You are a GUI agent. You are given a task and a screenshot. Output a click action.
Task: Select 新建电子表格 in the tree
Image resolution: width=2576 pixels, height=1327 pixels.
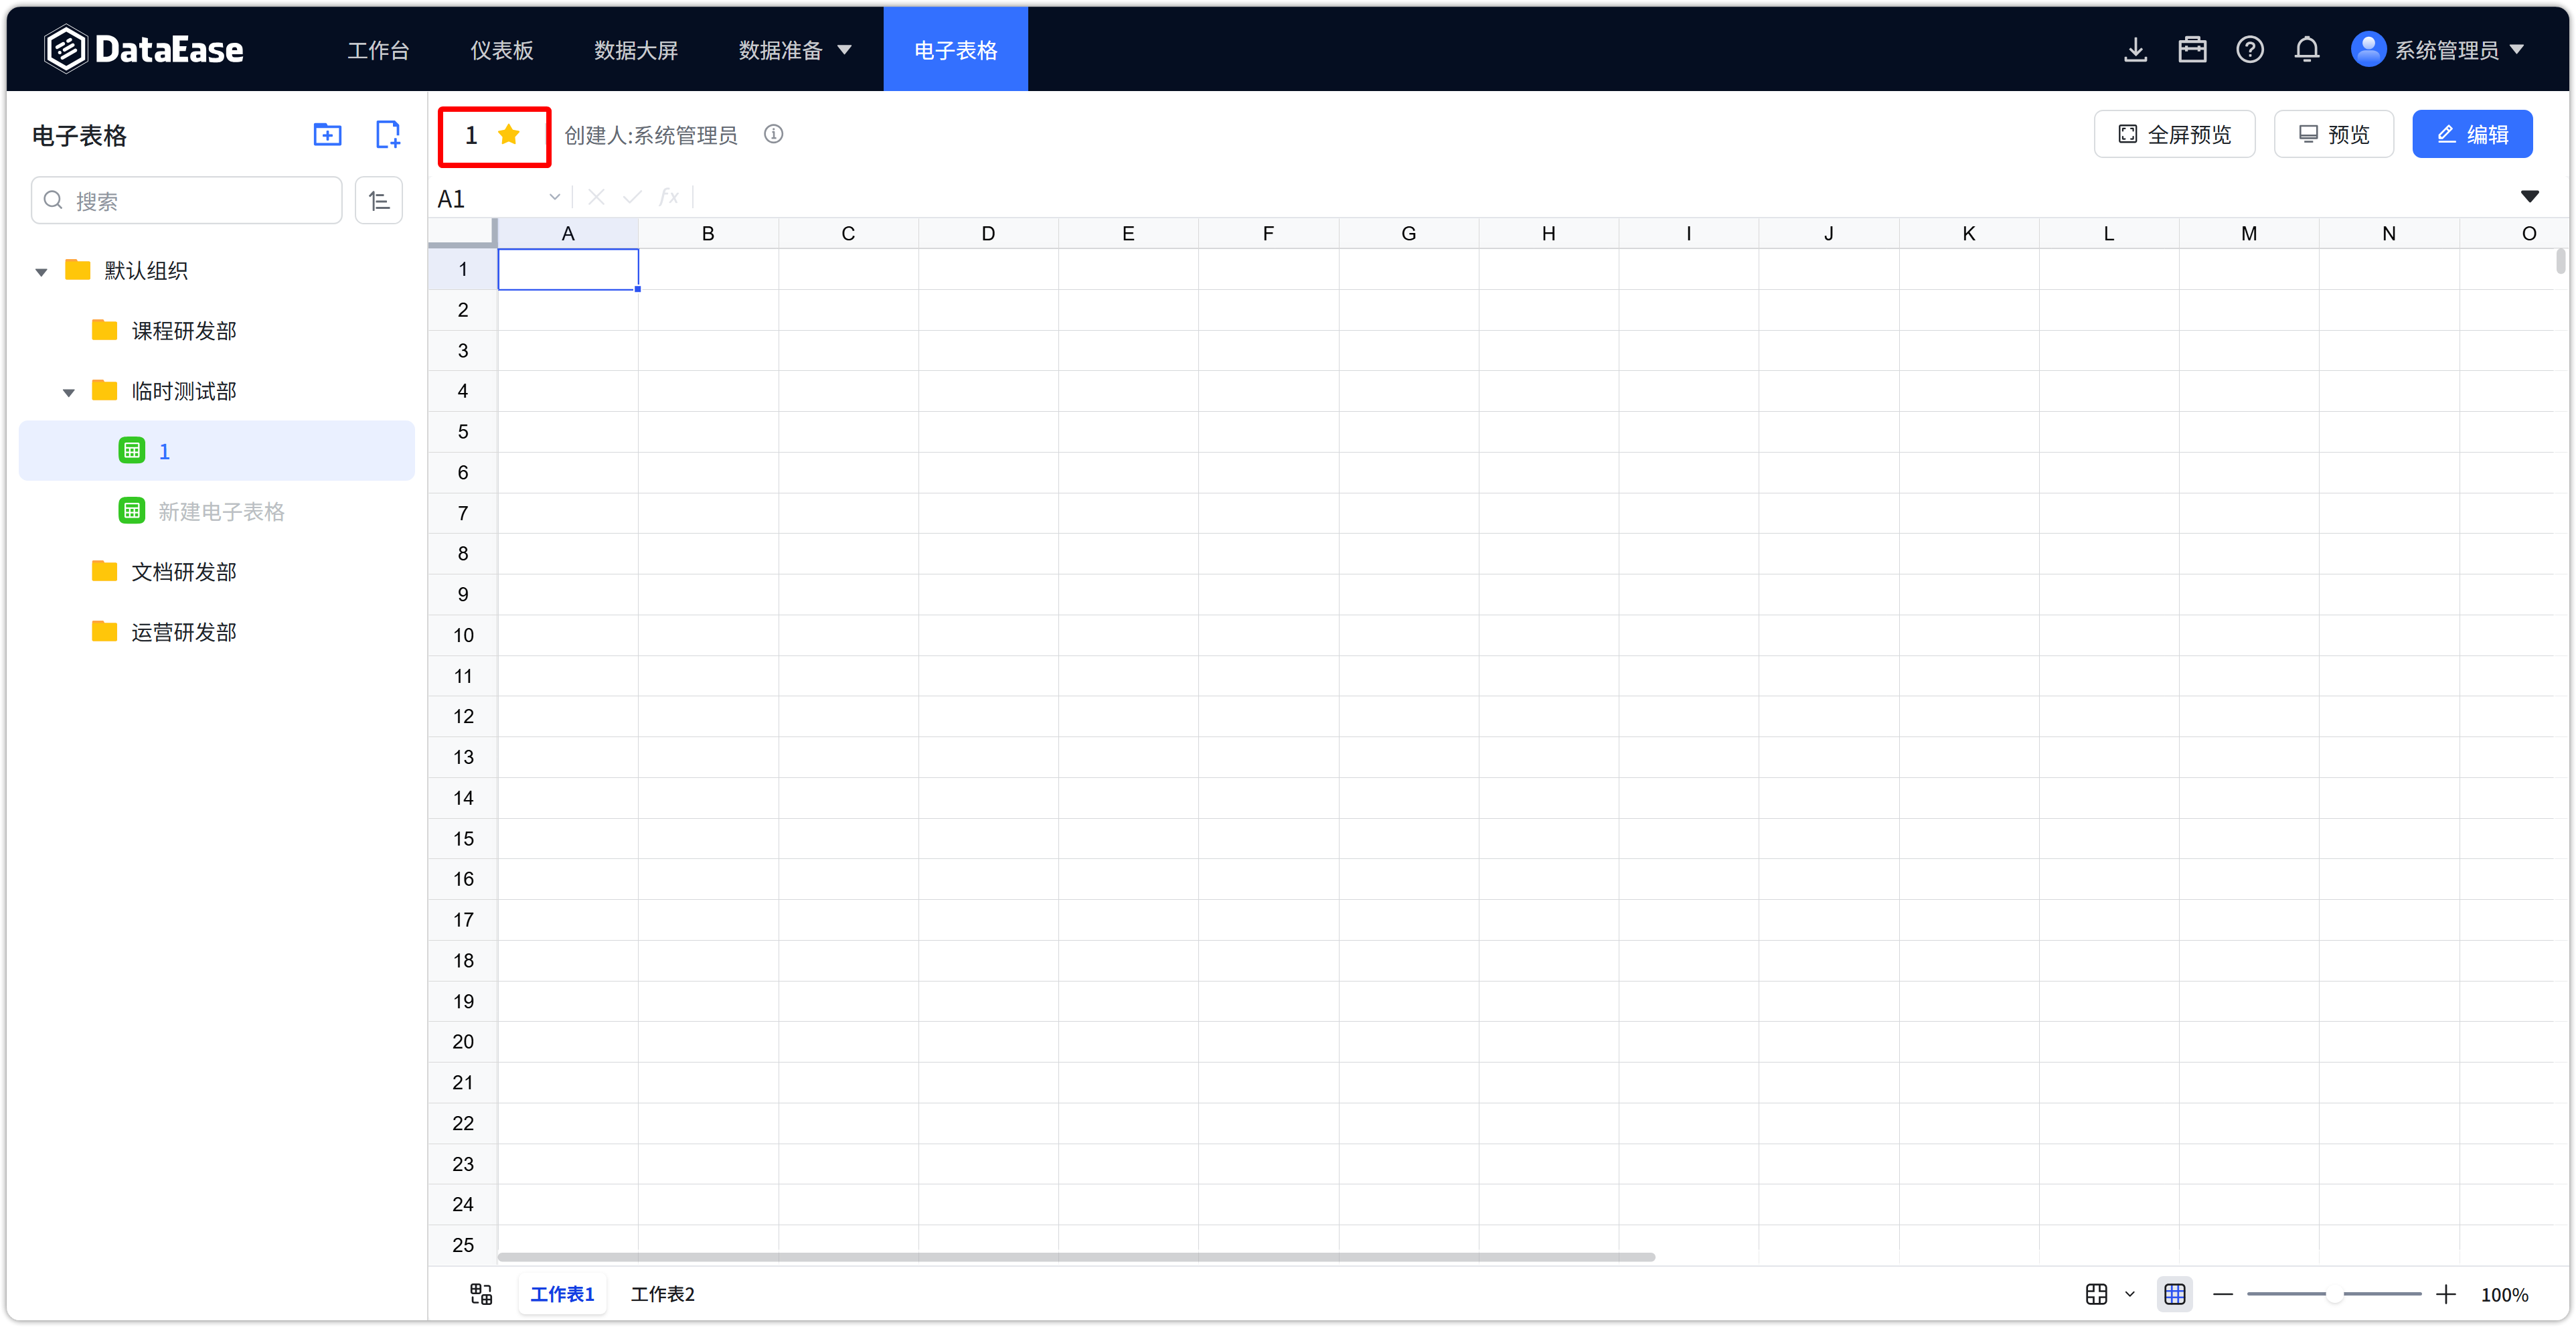[222, 511]
